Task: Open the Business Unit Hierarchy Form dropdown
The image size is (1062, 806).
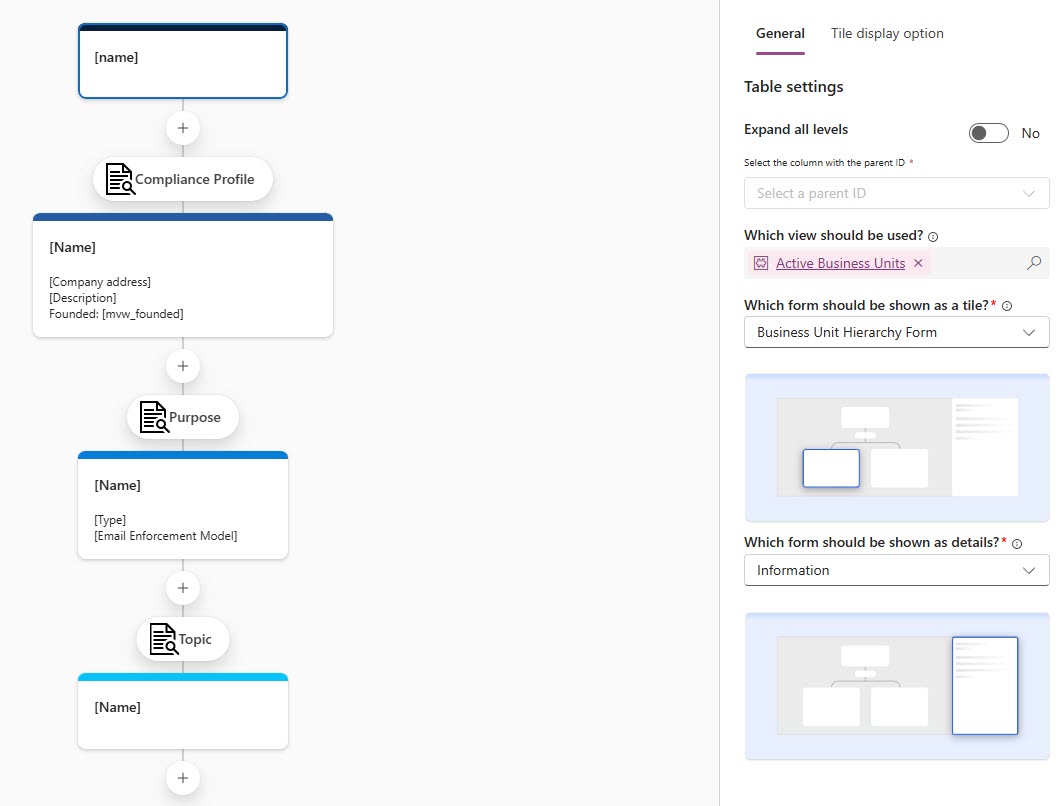Action: tap(896, 332)
